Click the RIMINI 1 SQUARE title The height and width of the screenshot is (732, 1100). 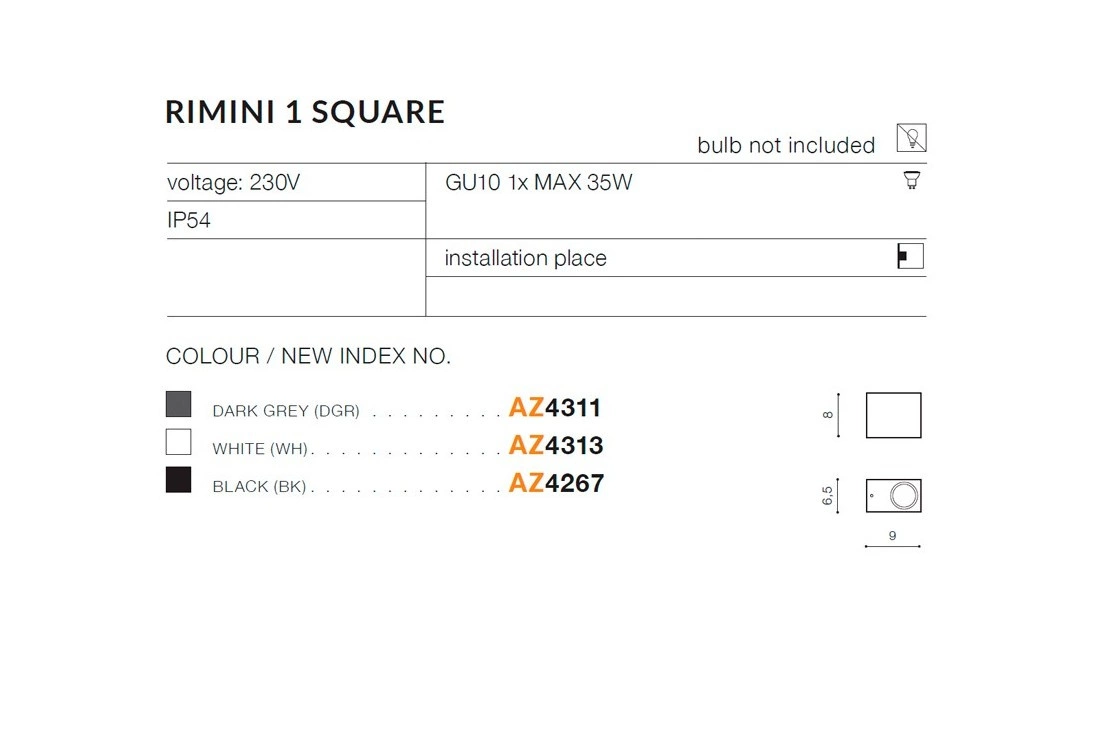[x=305, y=112]
